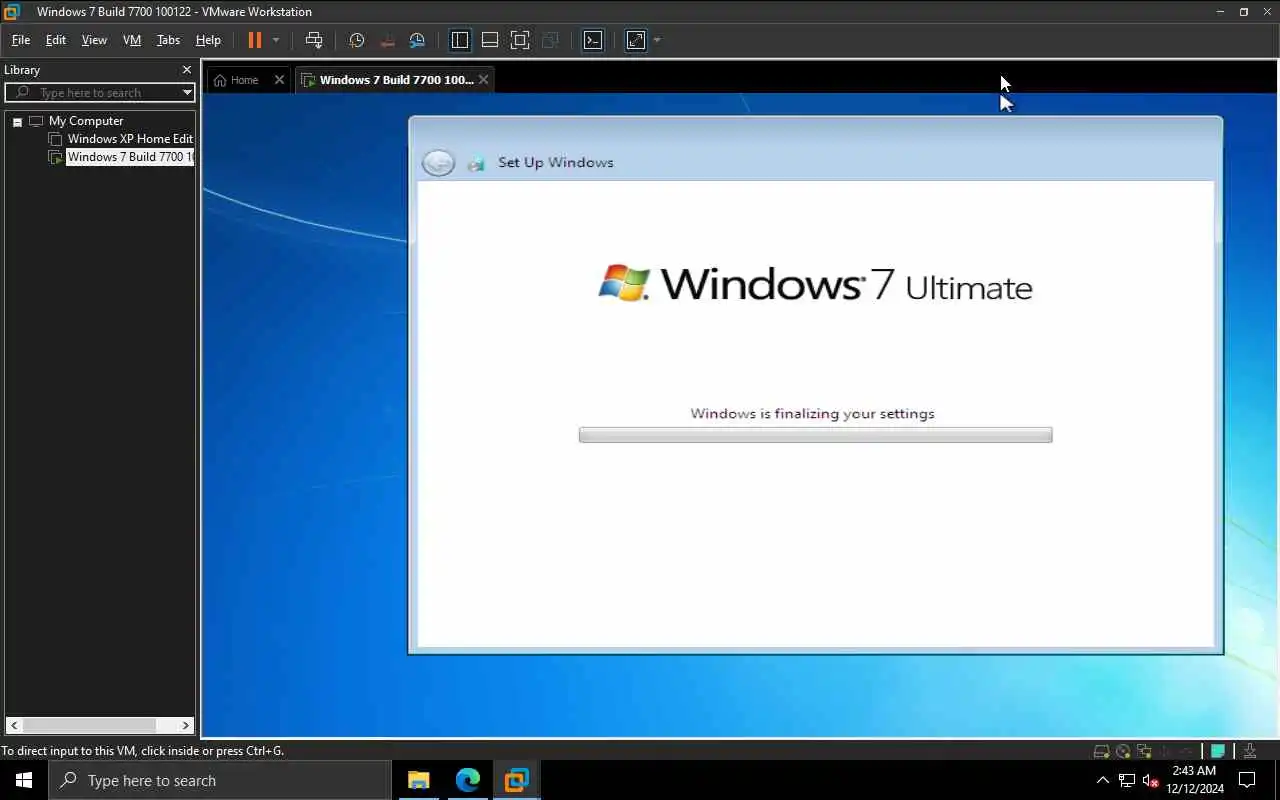This screenshot has width=1280, height=800.
Task: Click the Library scrollbar left arrow
Action: click(14, 725)
